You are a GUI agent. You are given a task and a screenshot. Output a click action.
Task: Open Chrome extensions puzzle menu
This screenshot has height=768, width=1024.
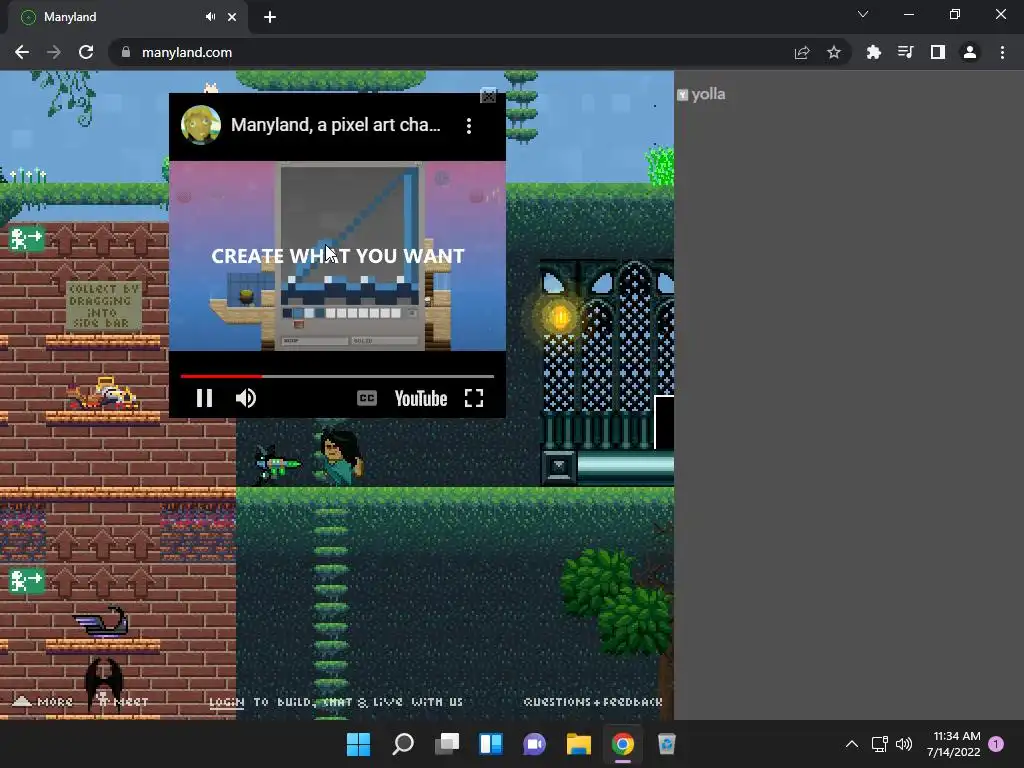874,52
